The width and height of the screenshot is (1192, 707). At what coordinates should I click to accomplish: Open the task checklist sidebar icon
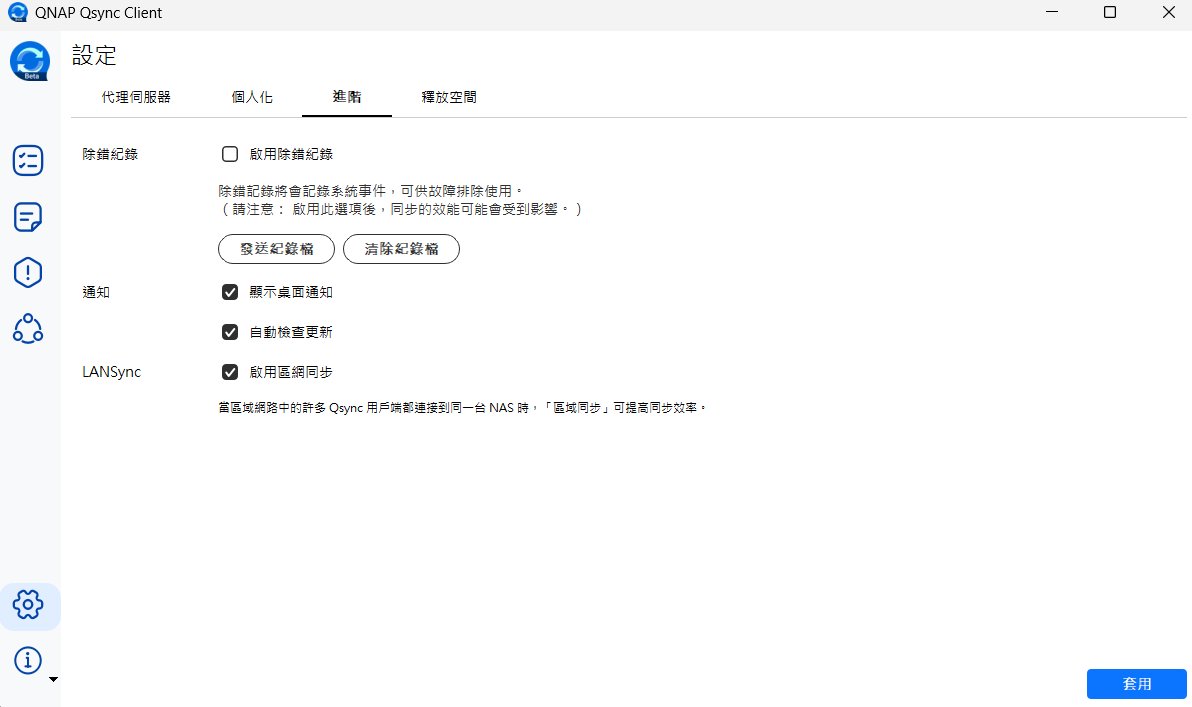pos(28,161)
